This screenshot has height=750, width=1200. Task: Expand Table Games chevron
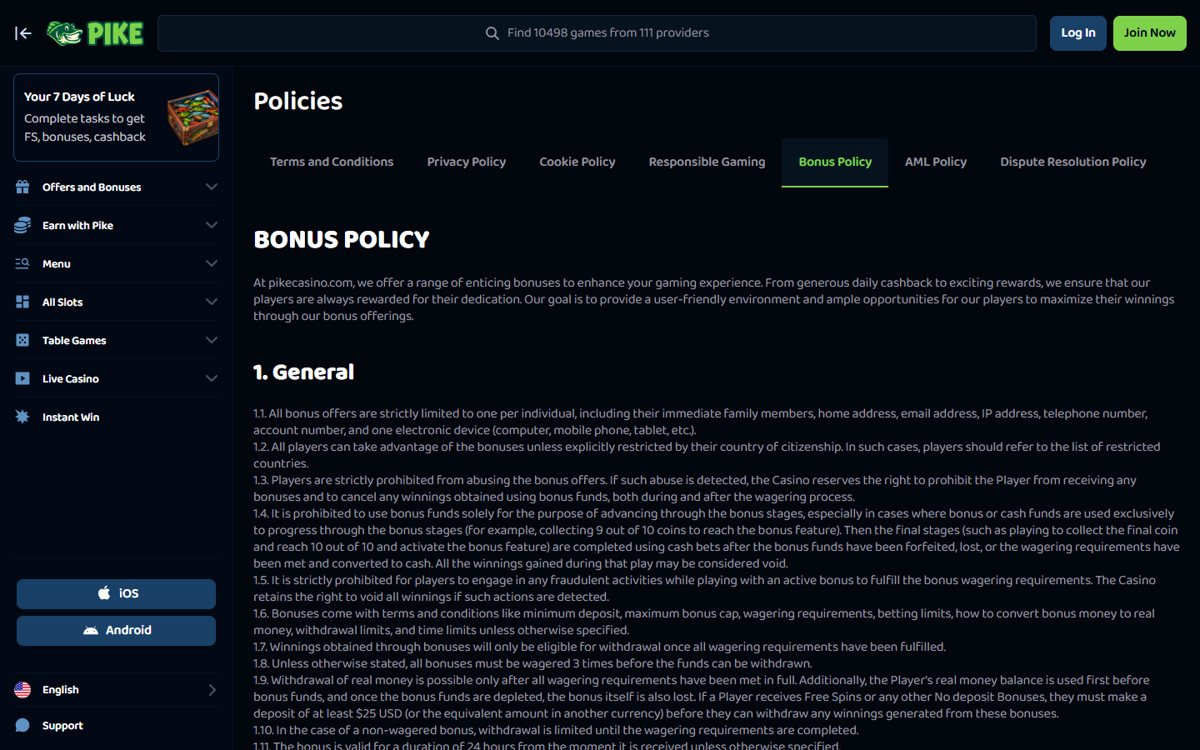(211, 341)
